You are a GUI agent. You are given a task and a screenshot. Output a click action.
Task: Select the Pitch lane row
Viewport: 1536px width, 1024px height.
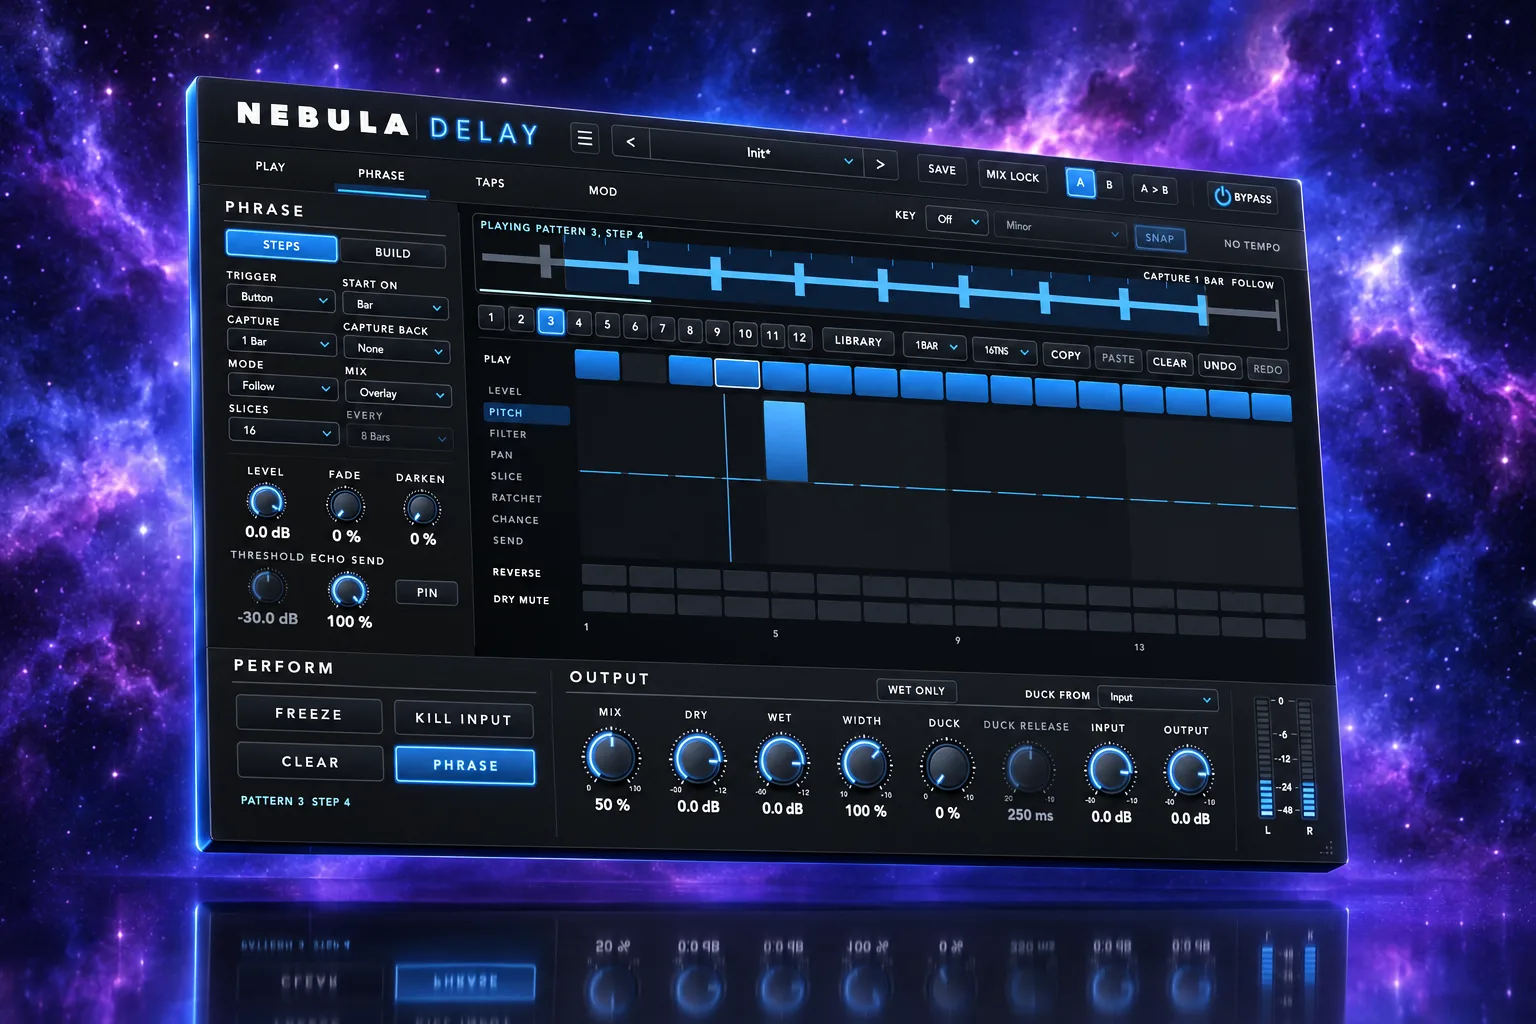[526, 413]
